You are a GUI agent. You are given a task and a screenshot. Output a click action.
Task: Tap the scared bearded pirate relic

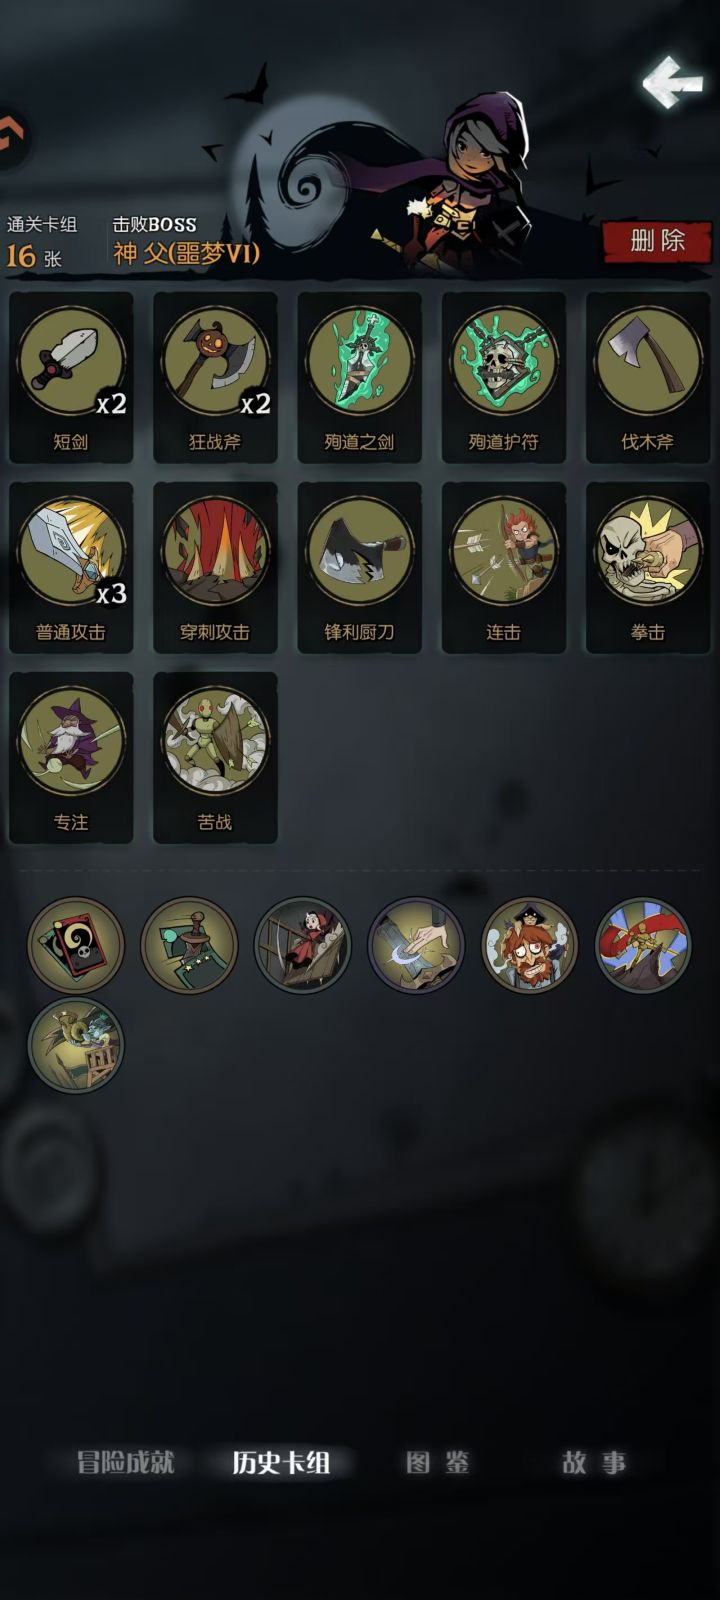coord(529,945)
